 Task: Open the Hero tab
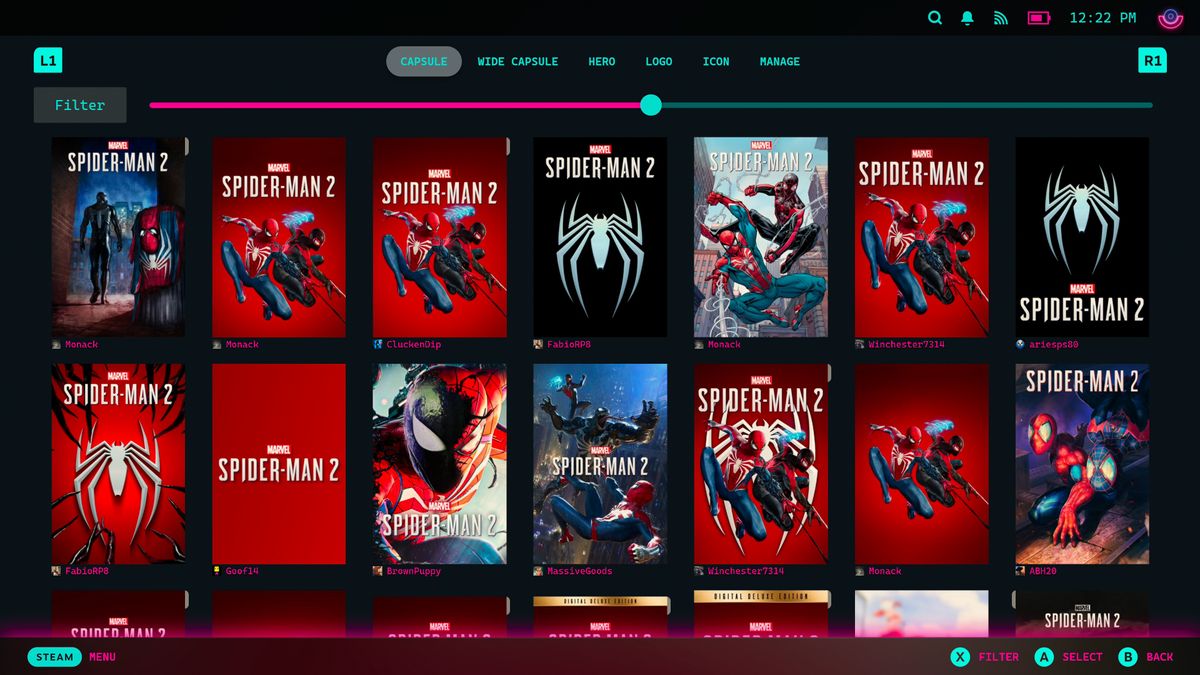click(602, 61)
